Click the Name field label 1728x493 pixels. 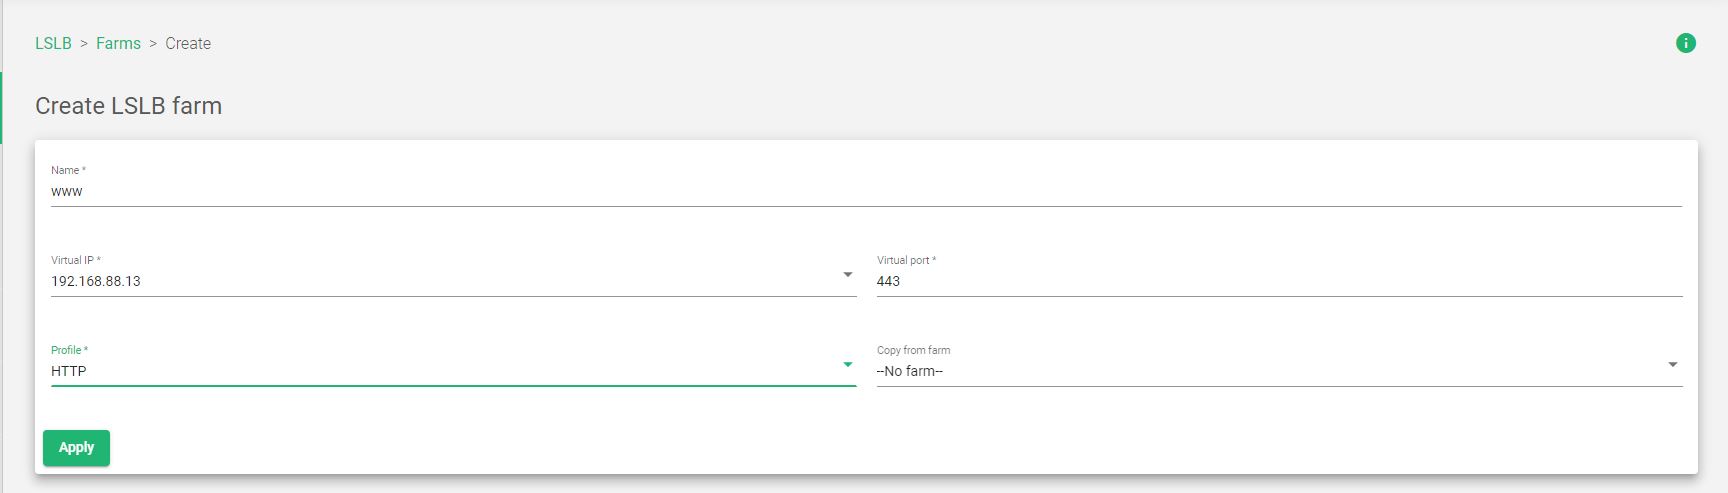coord(68,170)
